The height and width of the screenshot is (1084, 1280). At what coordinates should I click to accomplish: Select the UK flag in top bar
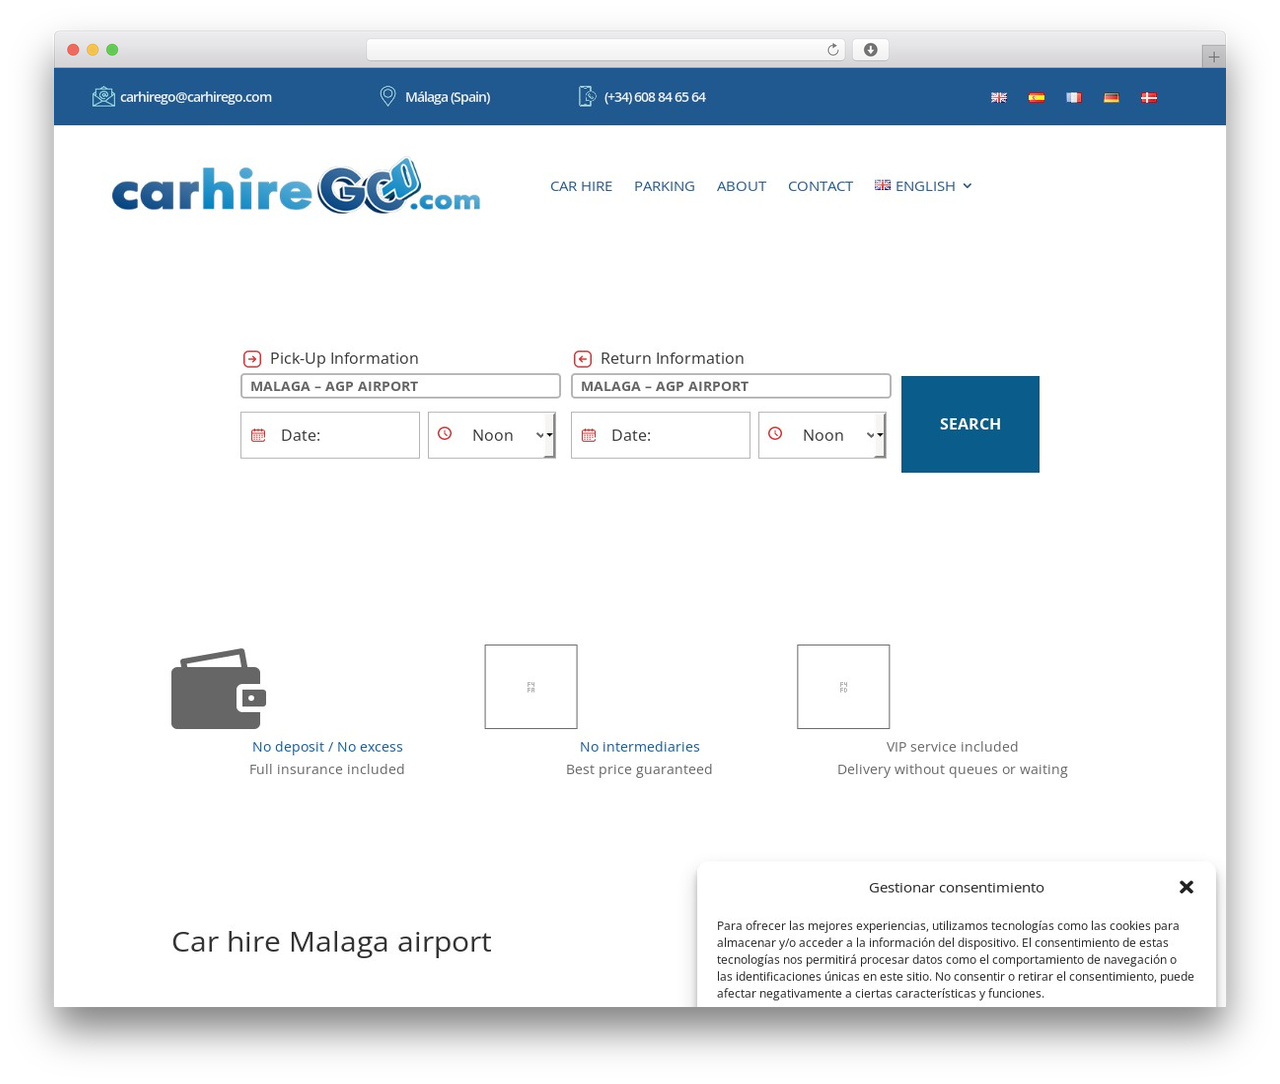point(999,97)
